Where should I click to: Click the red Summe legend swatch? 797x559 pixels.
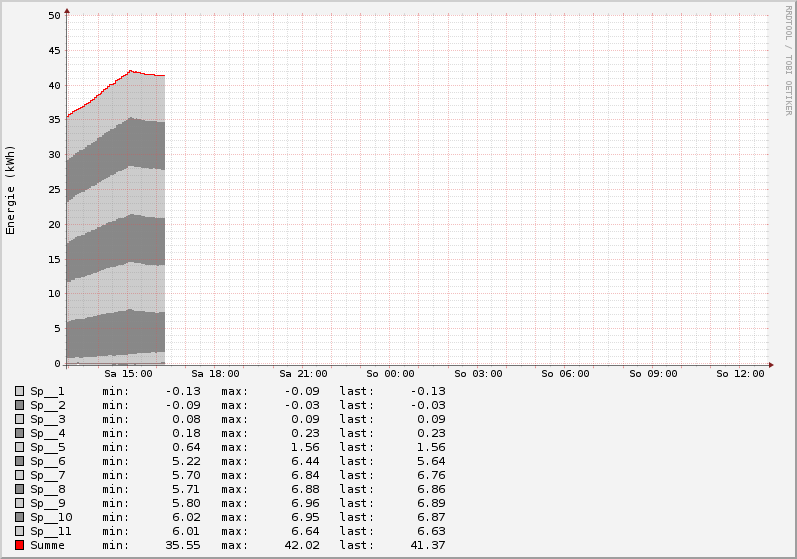[19, 545]
